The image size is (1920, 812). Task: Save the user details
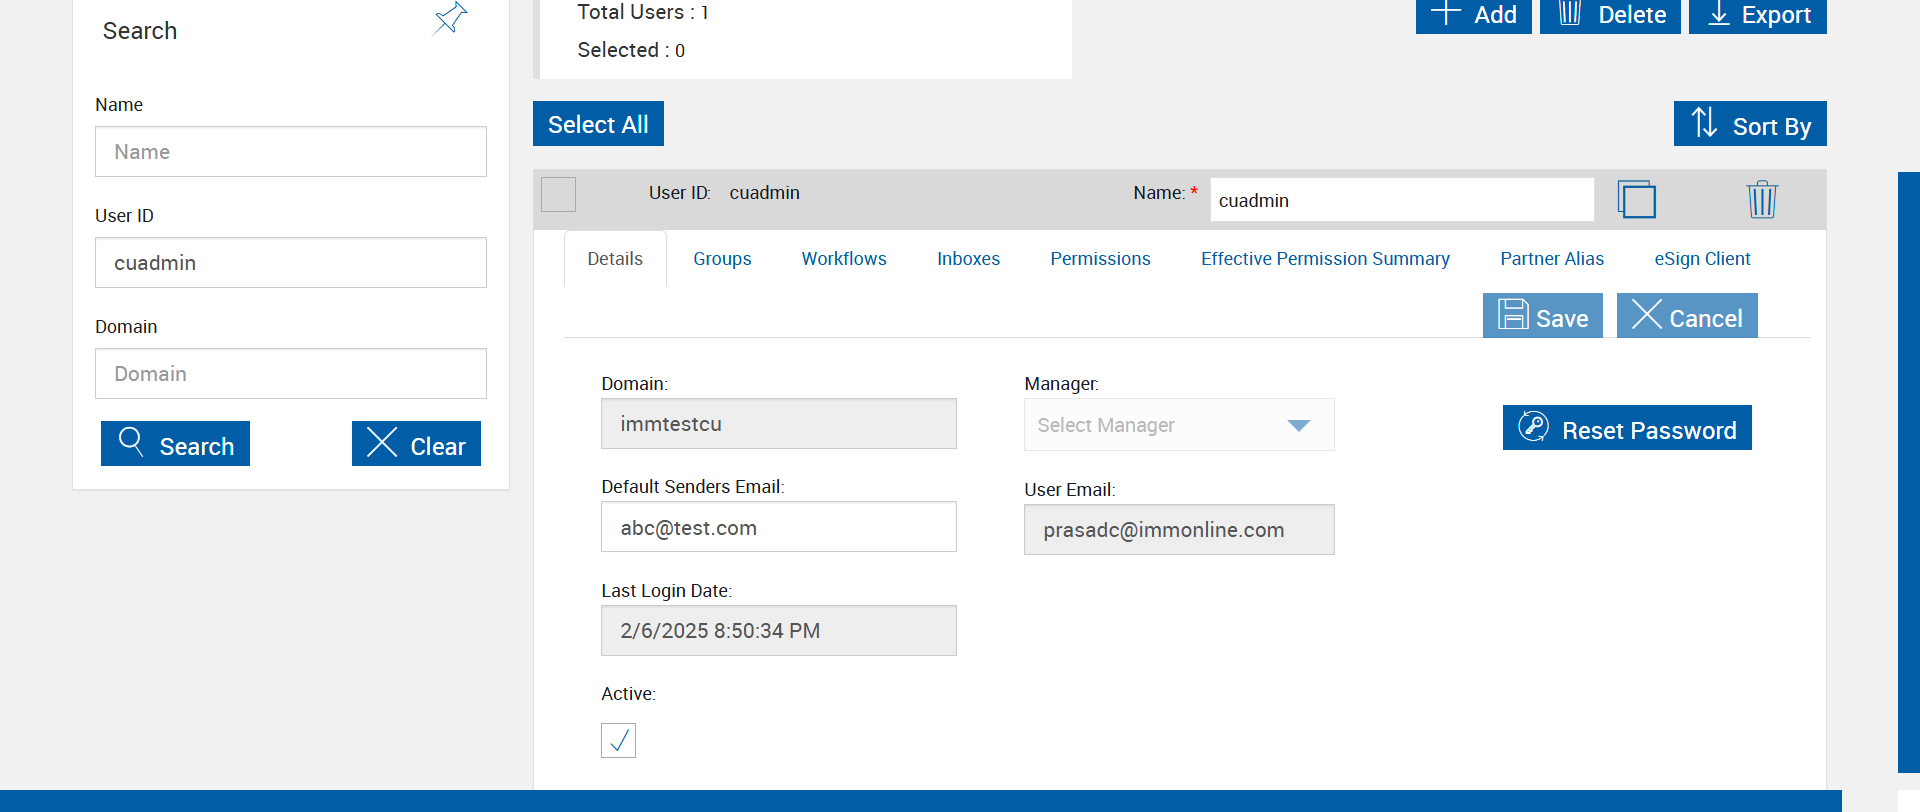point(1543,316)
